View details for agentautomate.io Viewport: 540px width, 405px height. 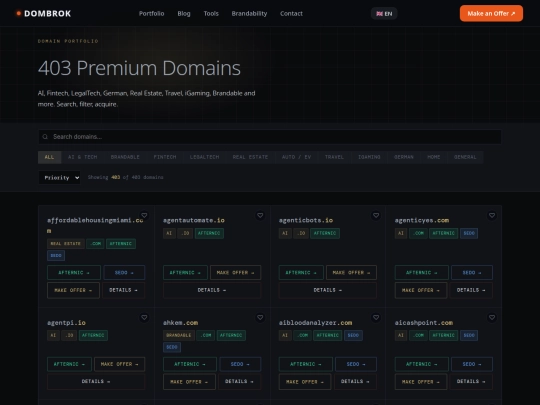click(212, 290)
